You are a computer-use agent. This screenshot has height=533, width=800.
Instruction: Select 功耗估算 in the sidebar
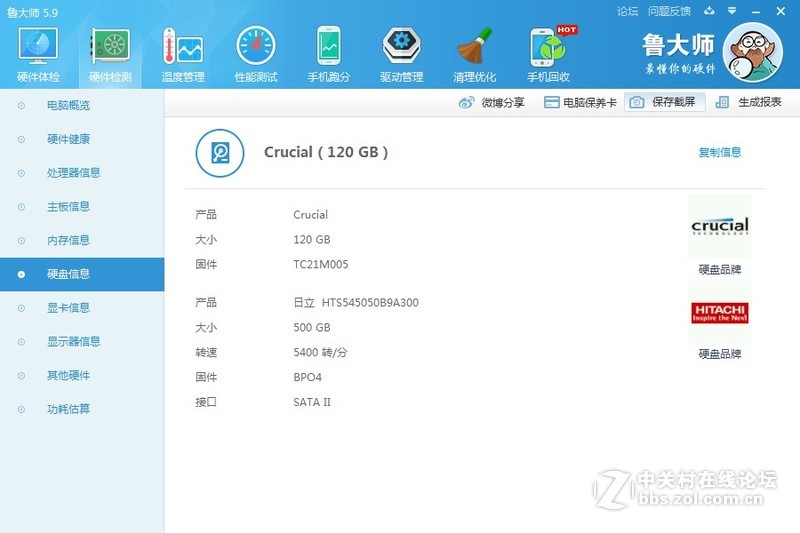82,409
